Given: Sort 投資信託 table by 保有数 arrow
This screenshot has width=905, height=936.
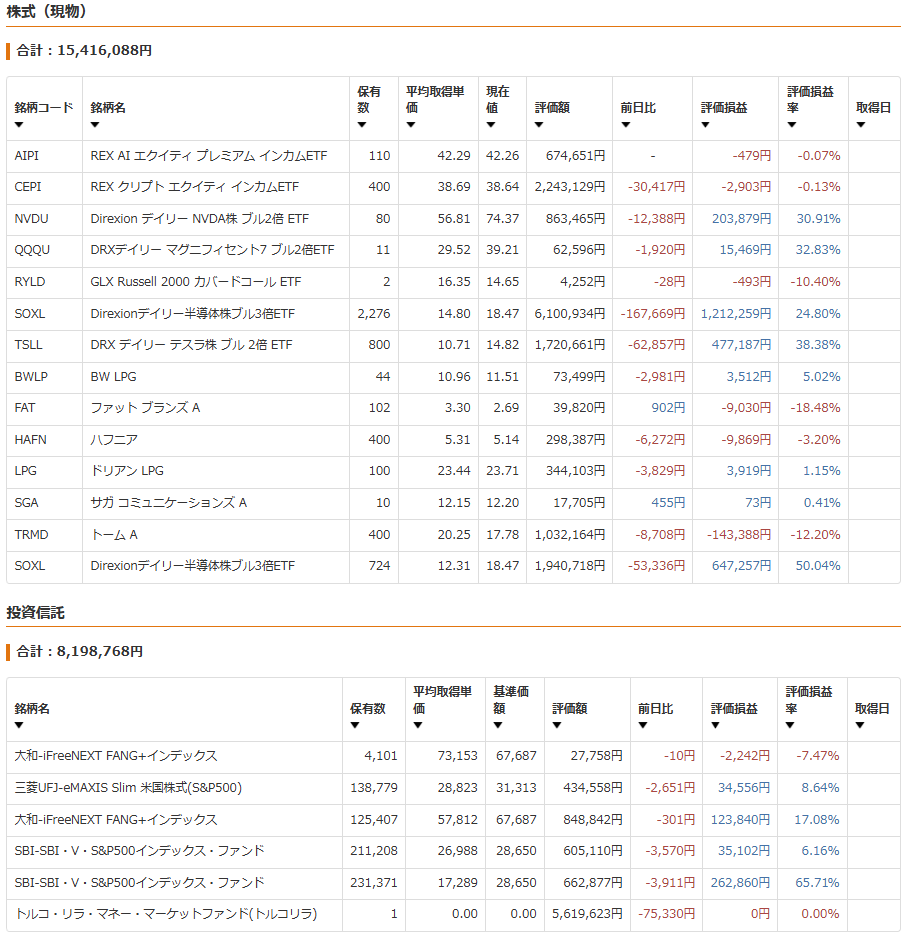Looking at the screenshot, I should point(355,725).
